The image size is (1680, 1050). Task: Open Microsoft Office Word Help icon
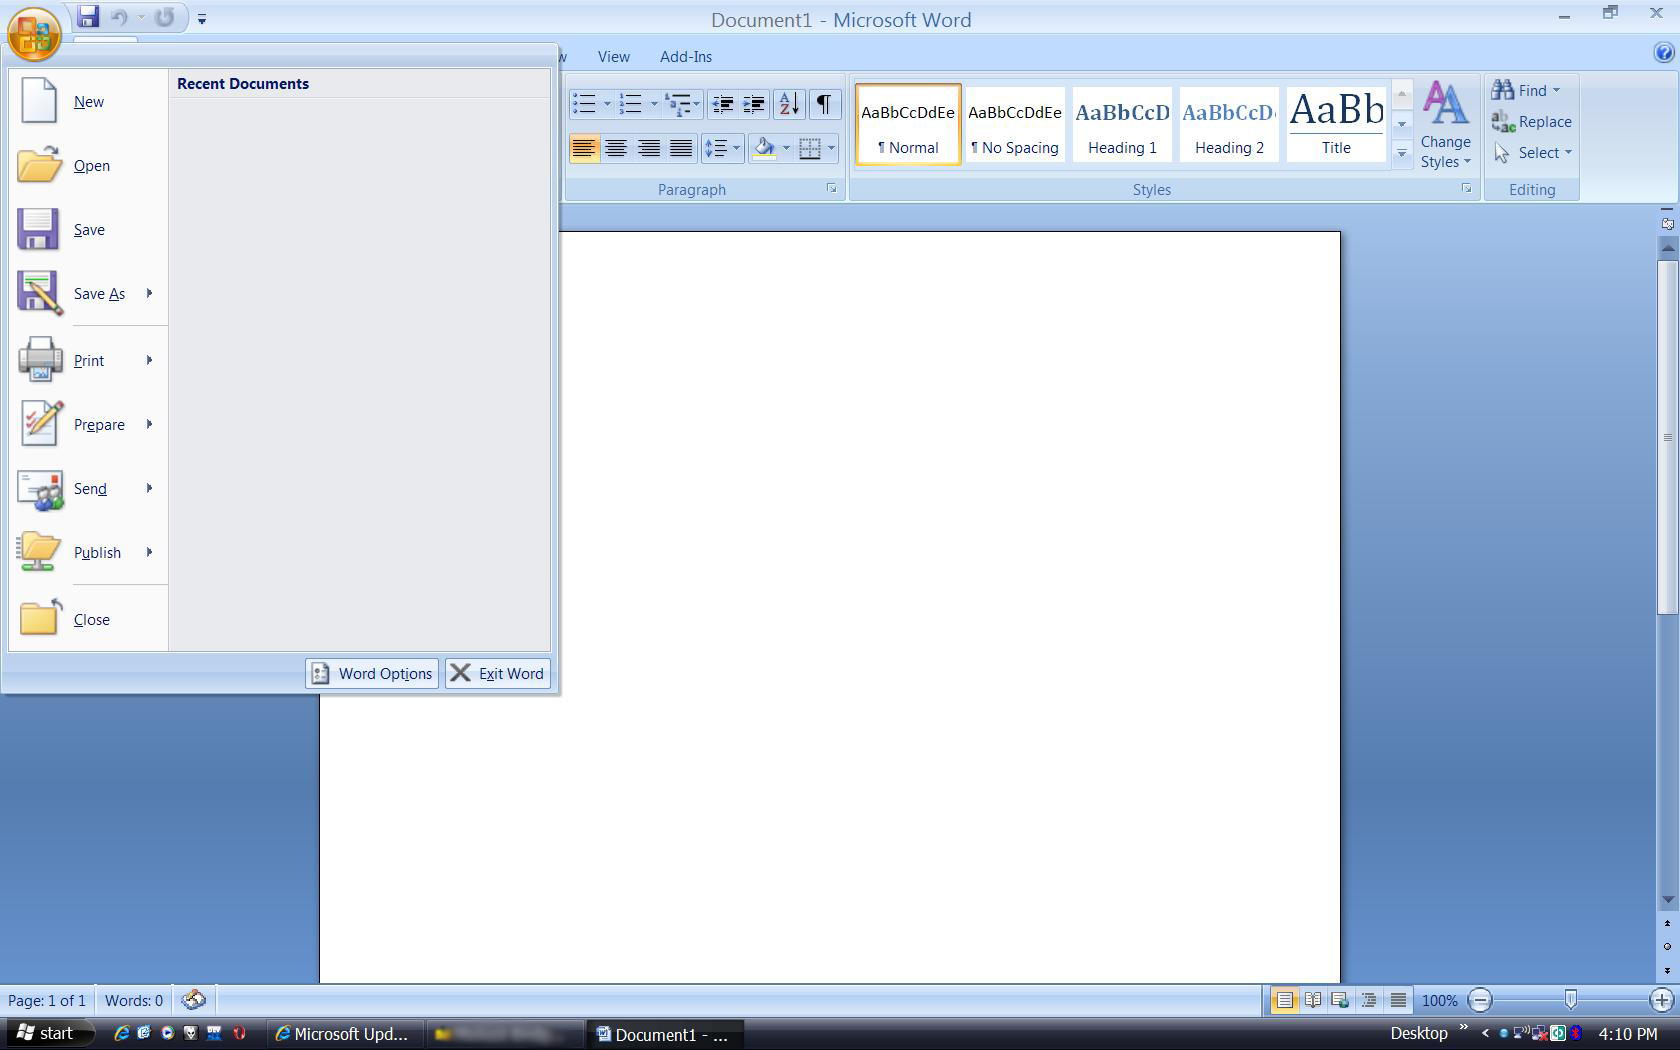click(x=1664, y=54)
